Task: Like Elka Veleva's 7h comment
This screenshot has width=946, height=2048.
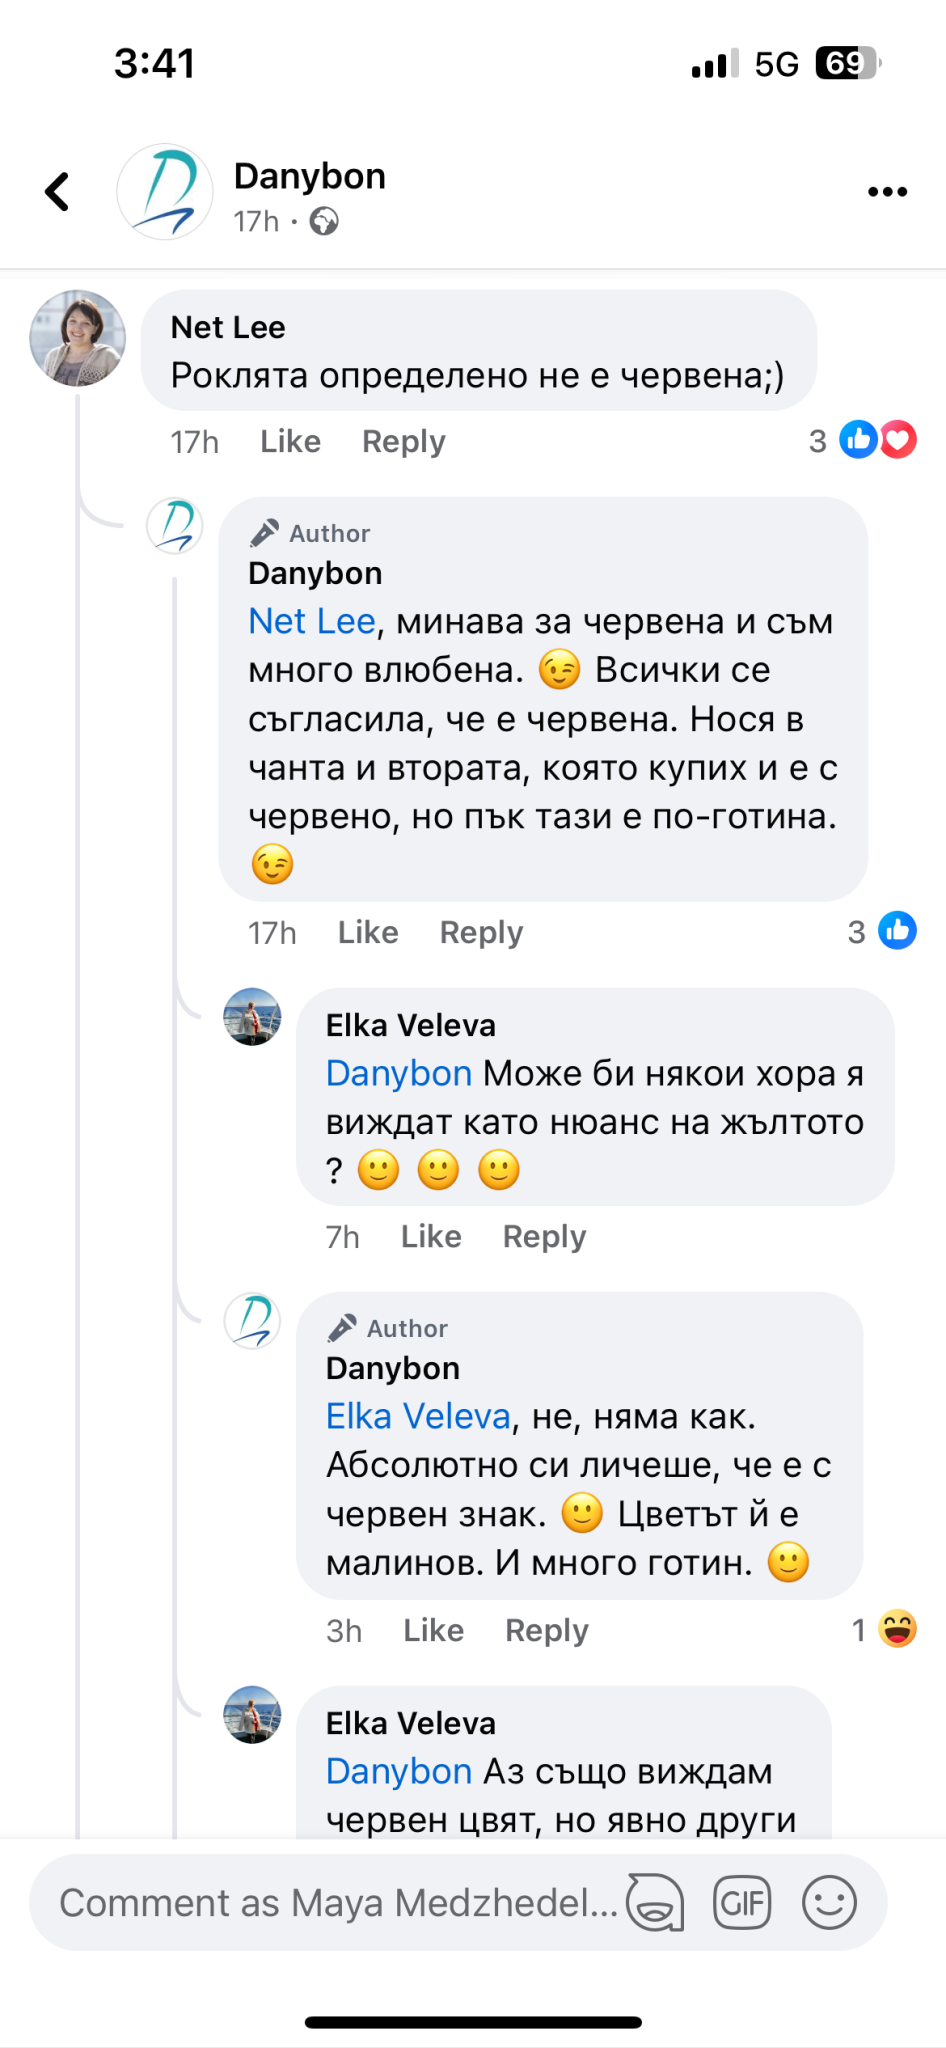Action: [431, 1237]
